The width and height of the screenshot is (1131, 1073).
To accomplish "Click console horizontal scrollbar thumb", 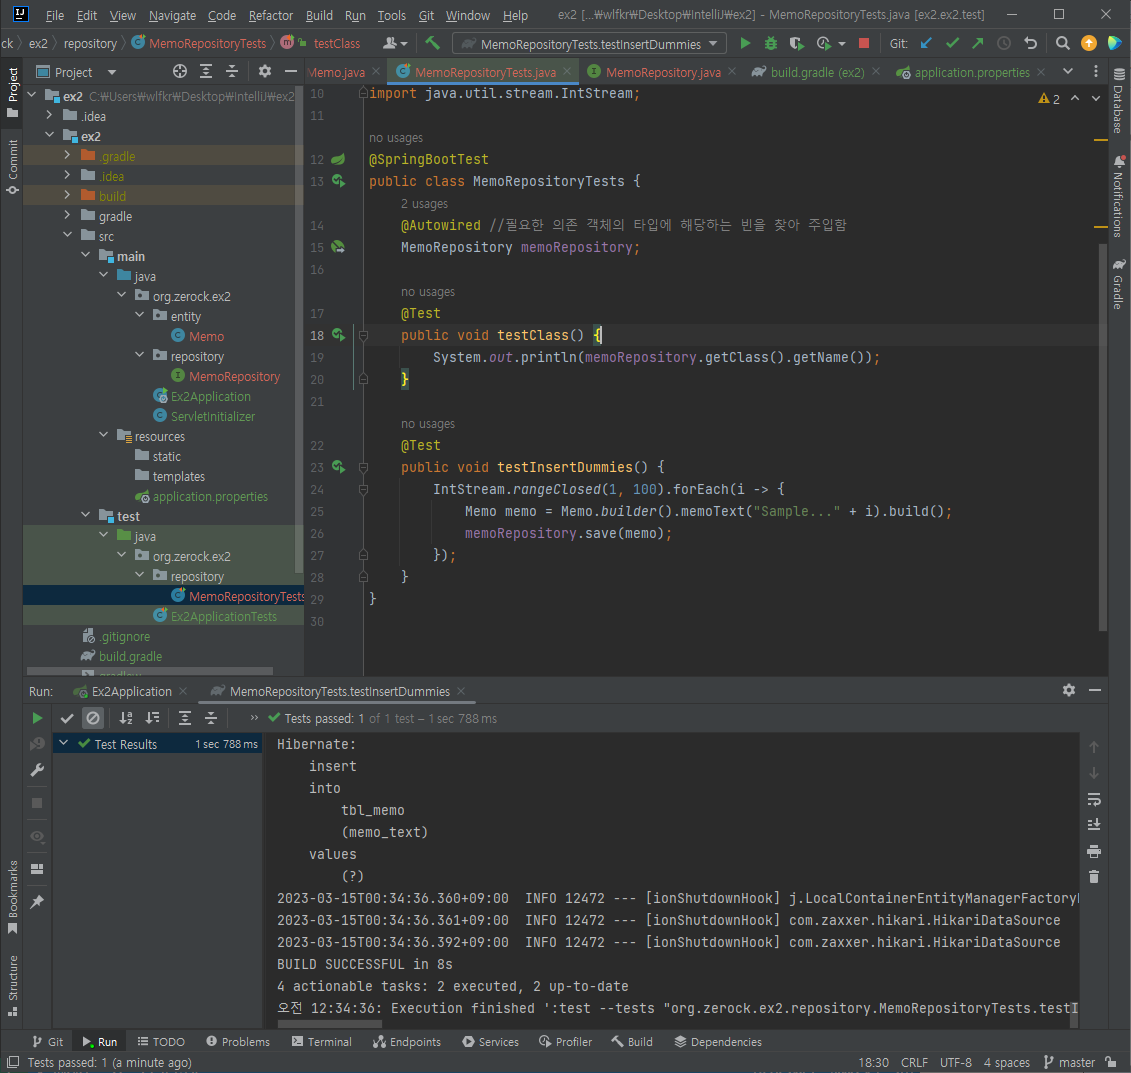I will pos(329,1024).
